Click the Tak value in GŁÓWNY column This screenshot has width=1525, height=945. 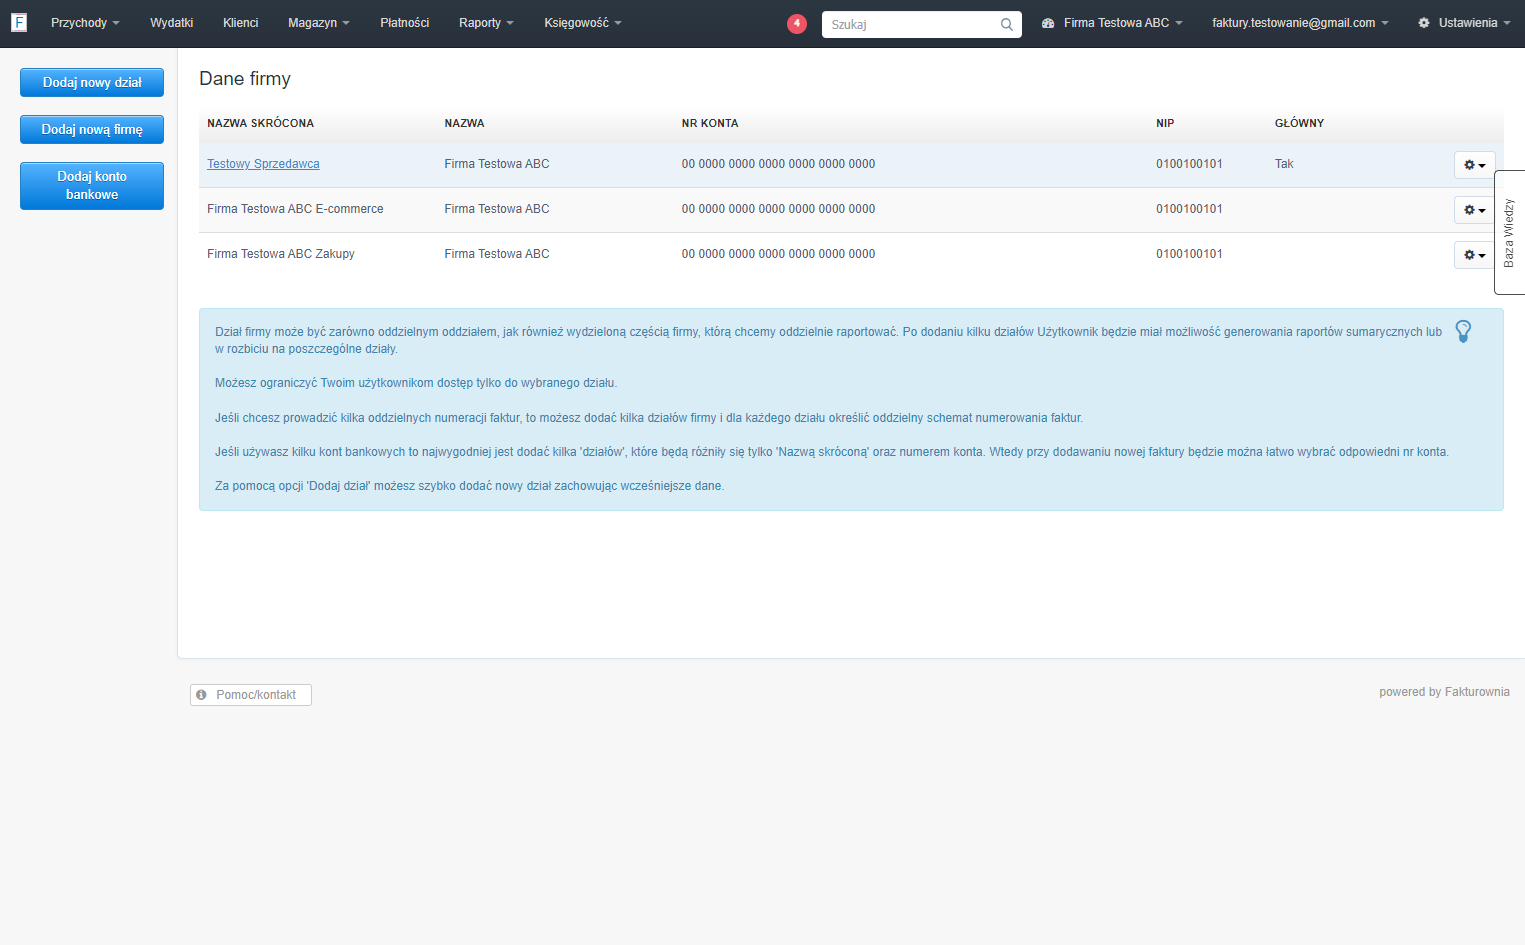[1284, 164]
